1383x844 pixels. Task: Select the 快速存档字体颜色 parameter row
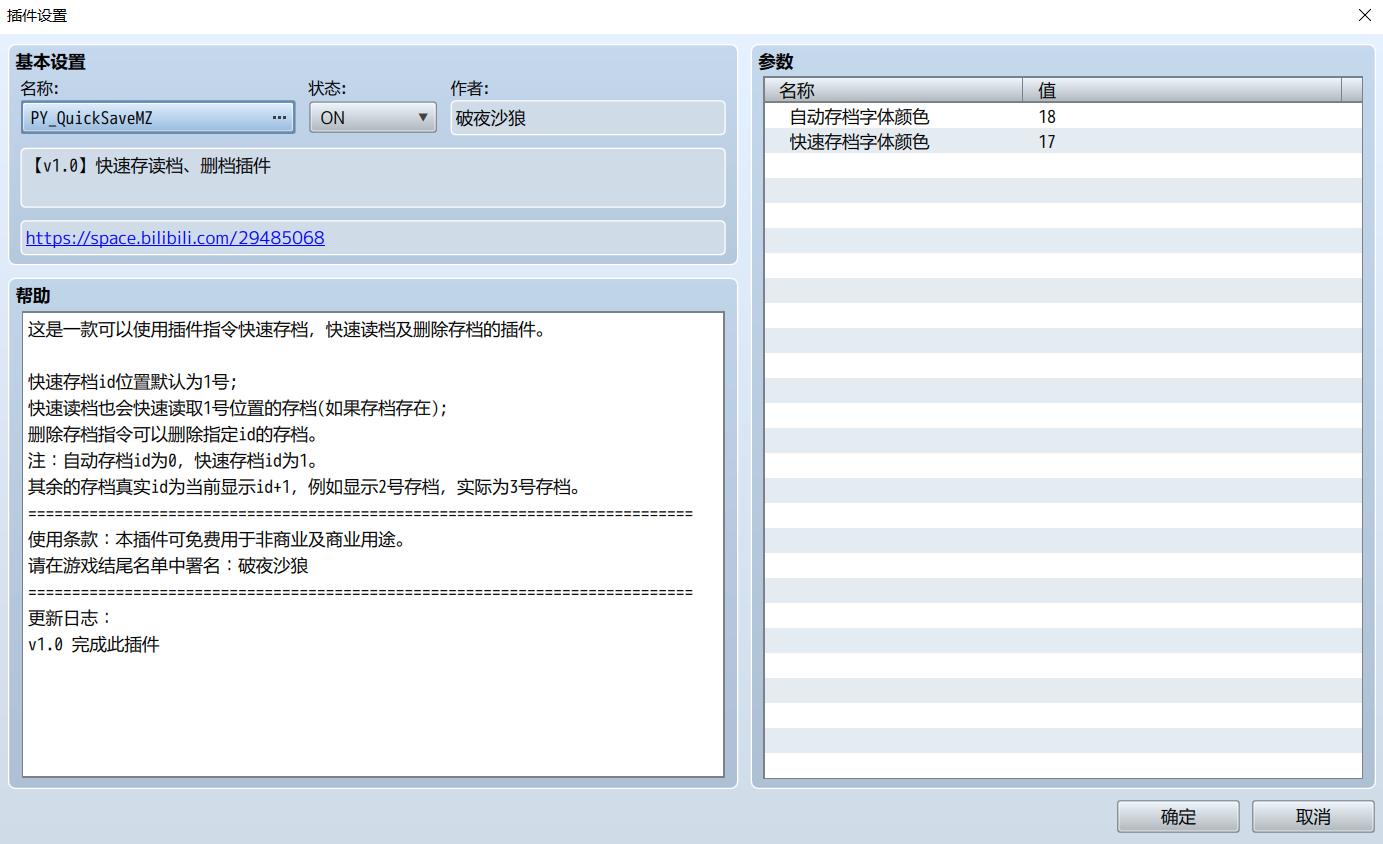[1063, 142]
